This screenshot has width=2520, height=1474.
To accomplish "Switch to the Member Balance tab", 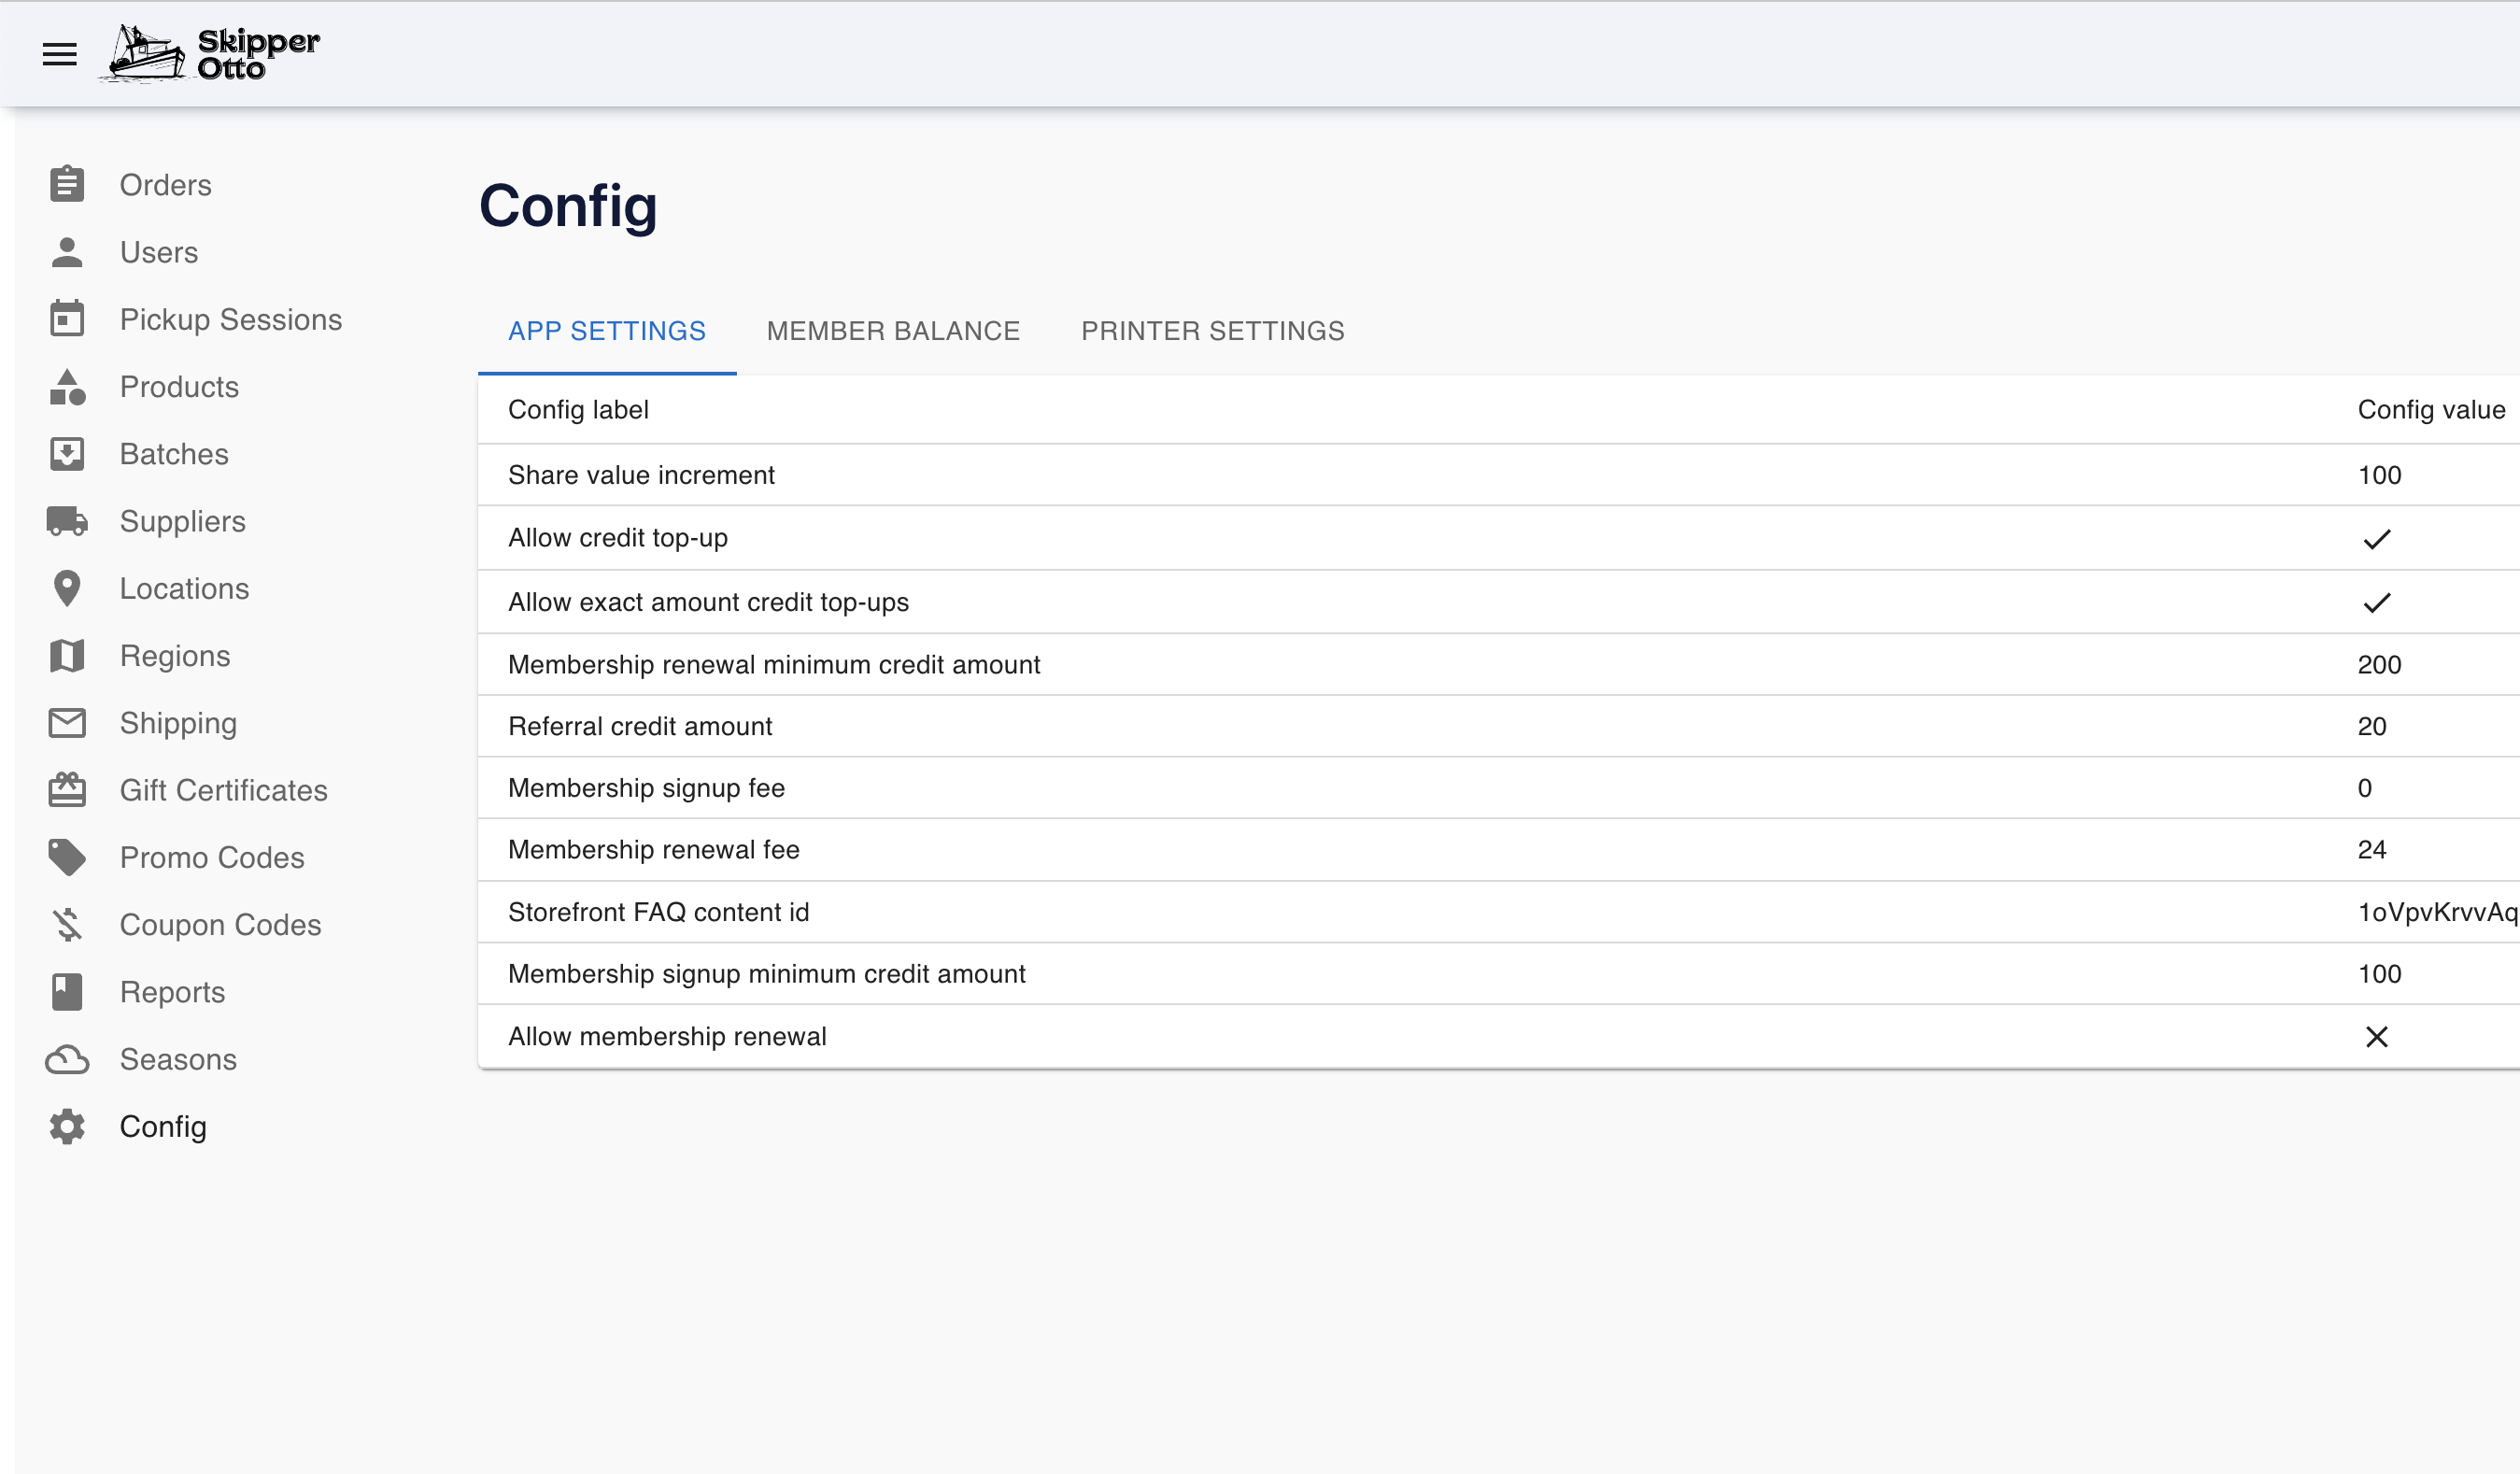I will [892, 331].
